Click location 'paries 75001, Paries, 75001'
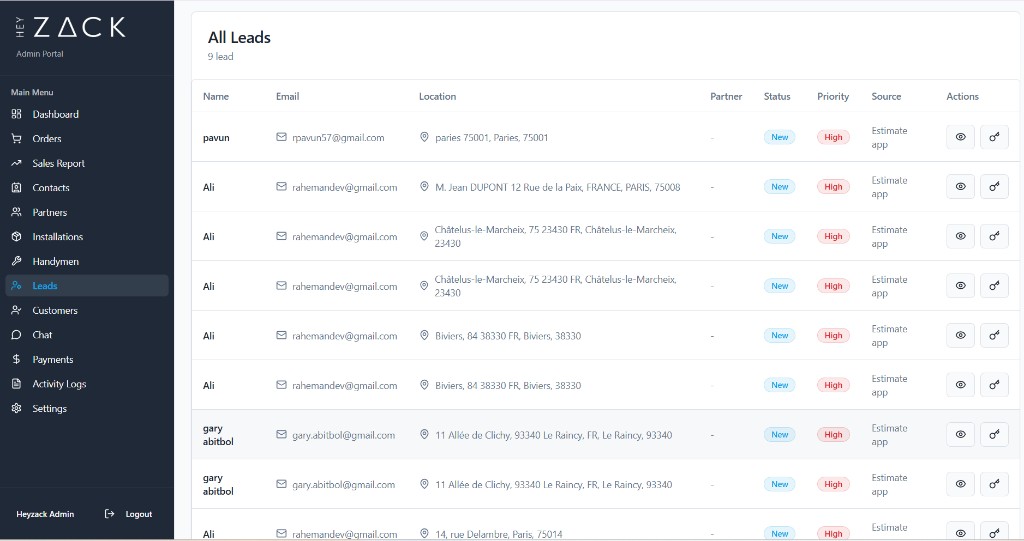This screenshot has height=541, width=1024. [x=492, y=138]
